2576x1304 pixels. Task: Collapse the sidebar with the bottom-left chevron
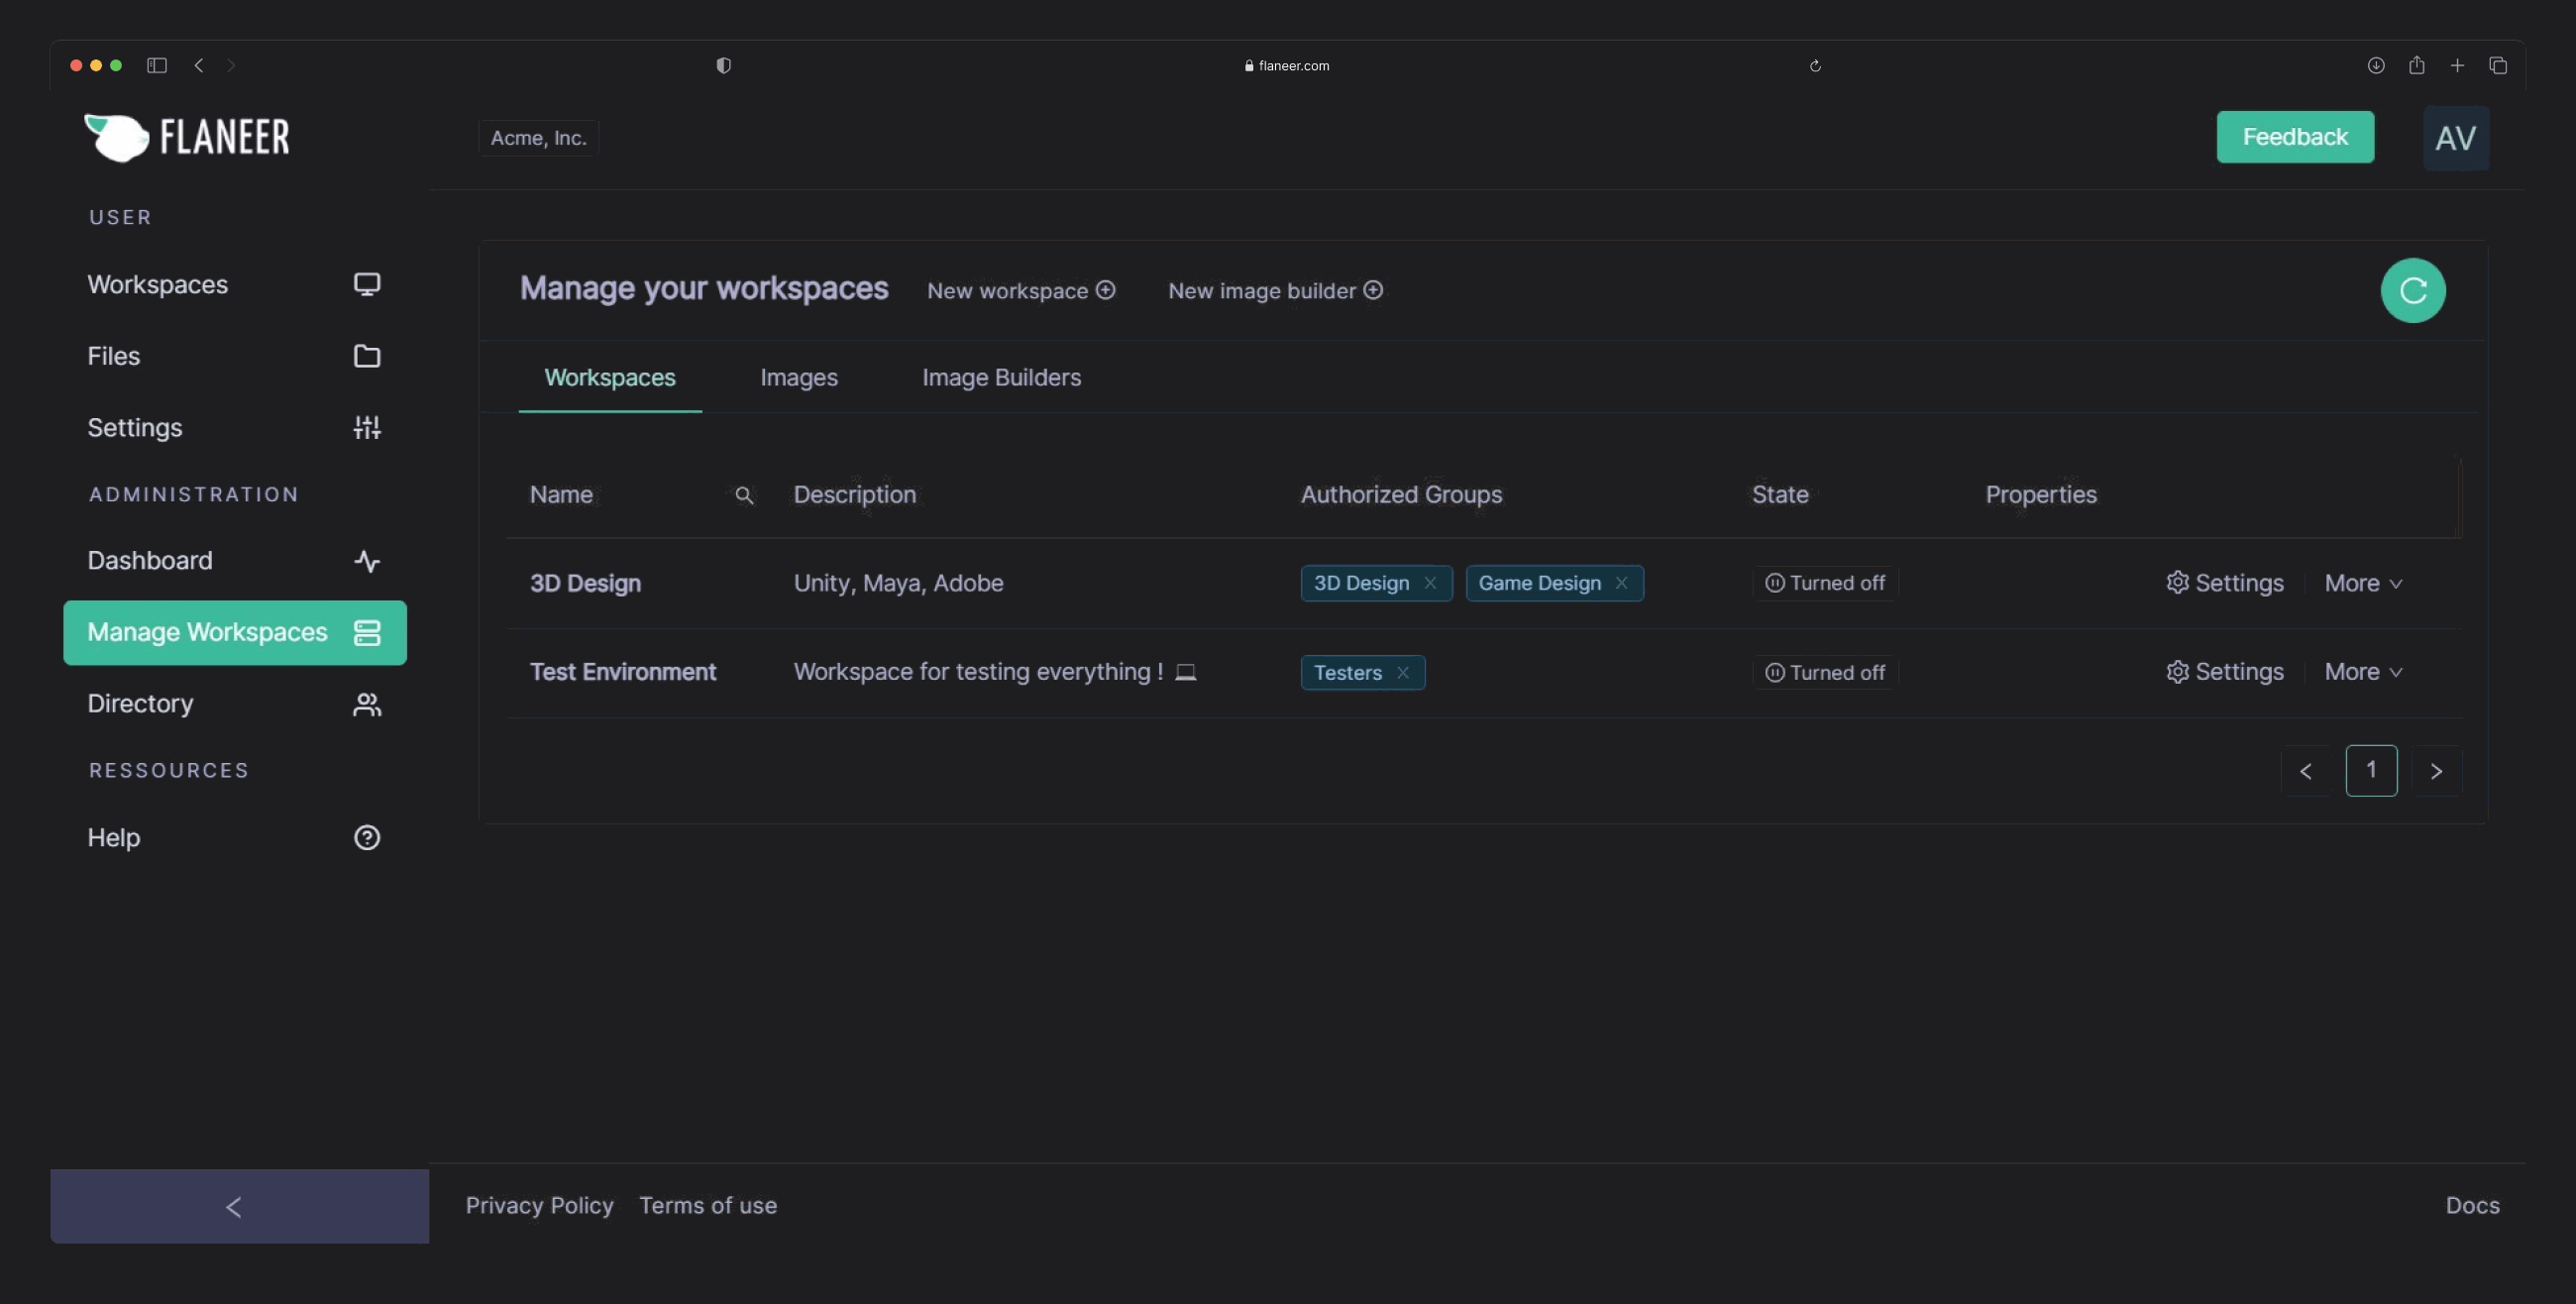pyautogui.click(x=234, y=1207)
